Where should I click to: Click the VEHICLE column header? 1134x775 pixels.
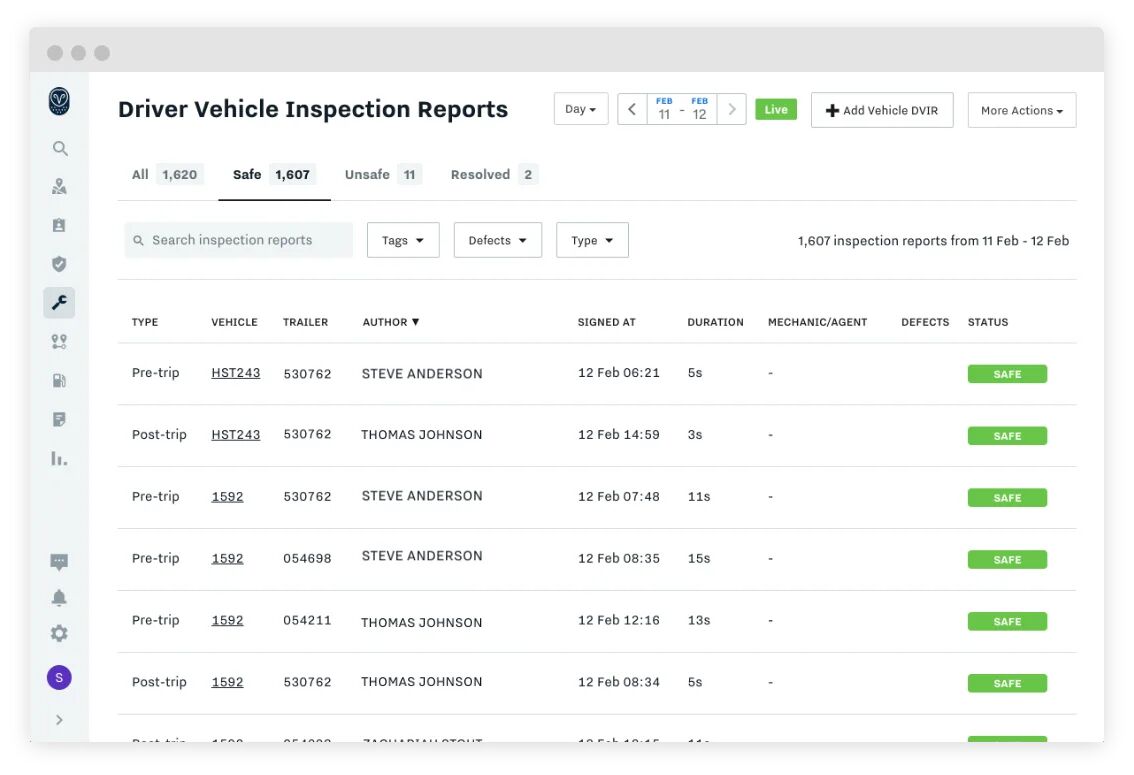tap(234, 322)
